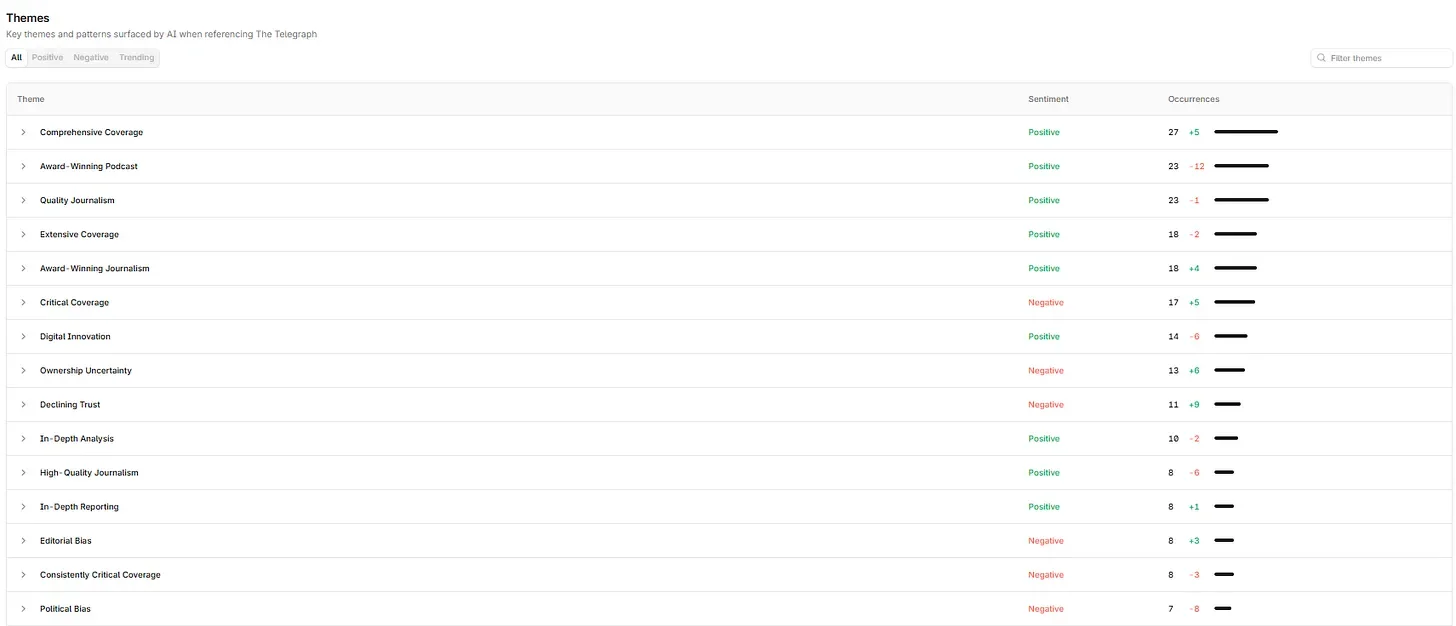
Task: Click the Quality Journalism theme name
Action: (77, 200)
